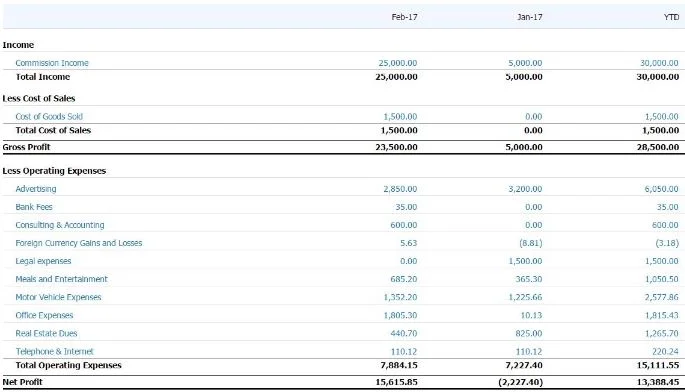The height and width of the screenshot is (392, 685).
Task: Click Cost of Goods Sold Jan-17 value 0.00
Action: (x=533, y=117)
